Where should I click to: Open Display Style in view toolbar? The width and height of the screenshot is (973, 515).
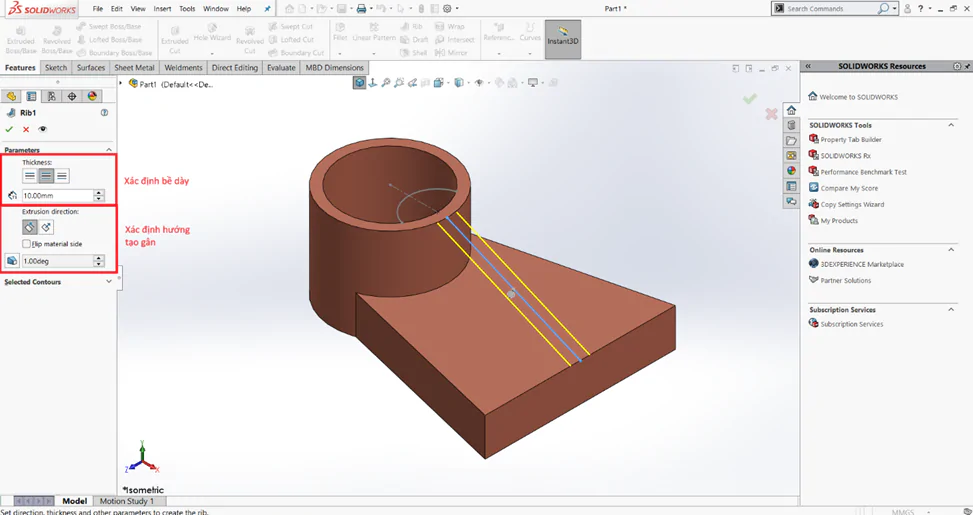[459, 83]
